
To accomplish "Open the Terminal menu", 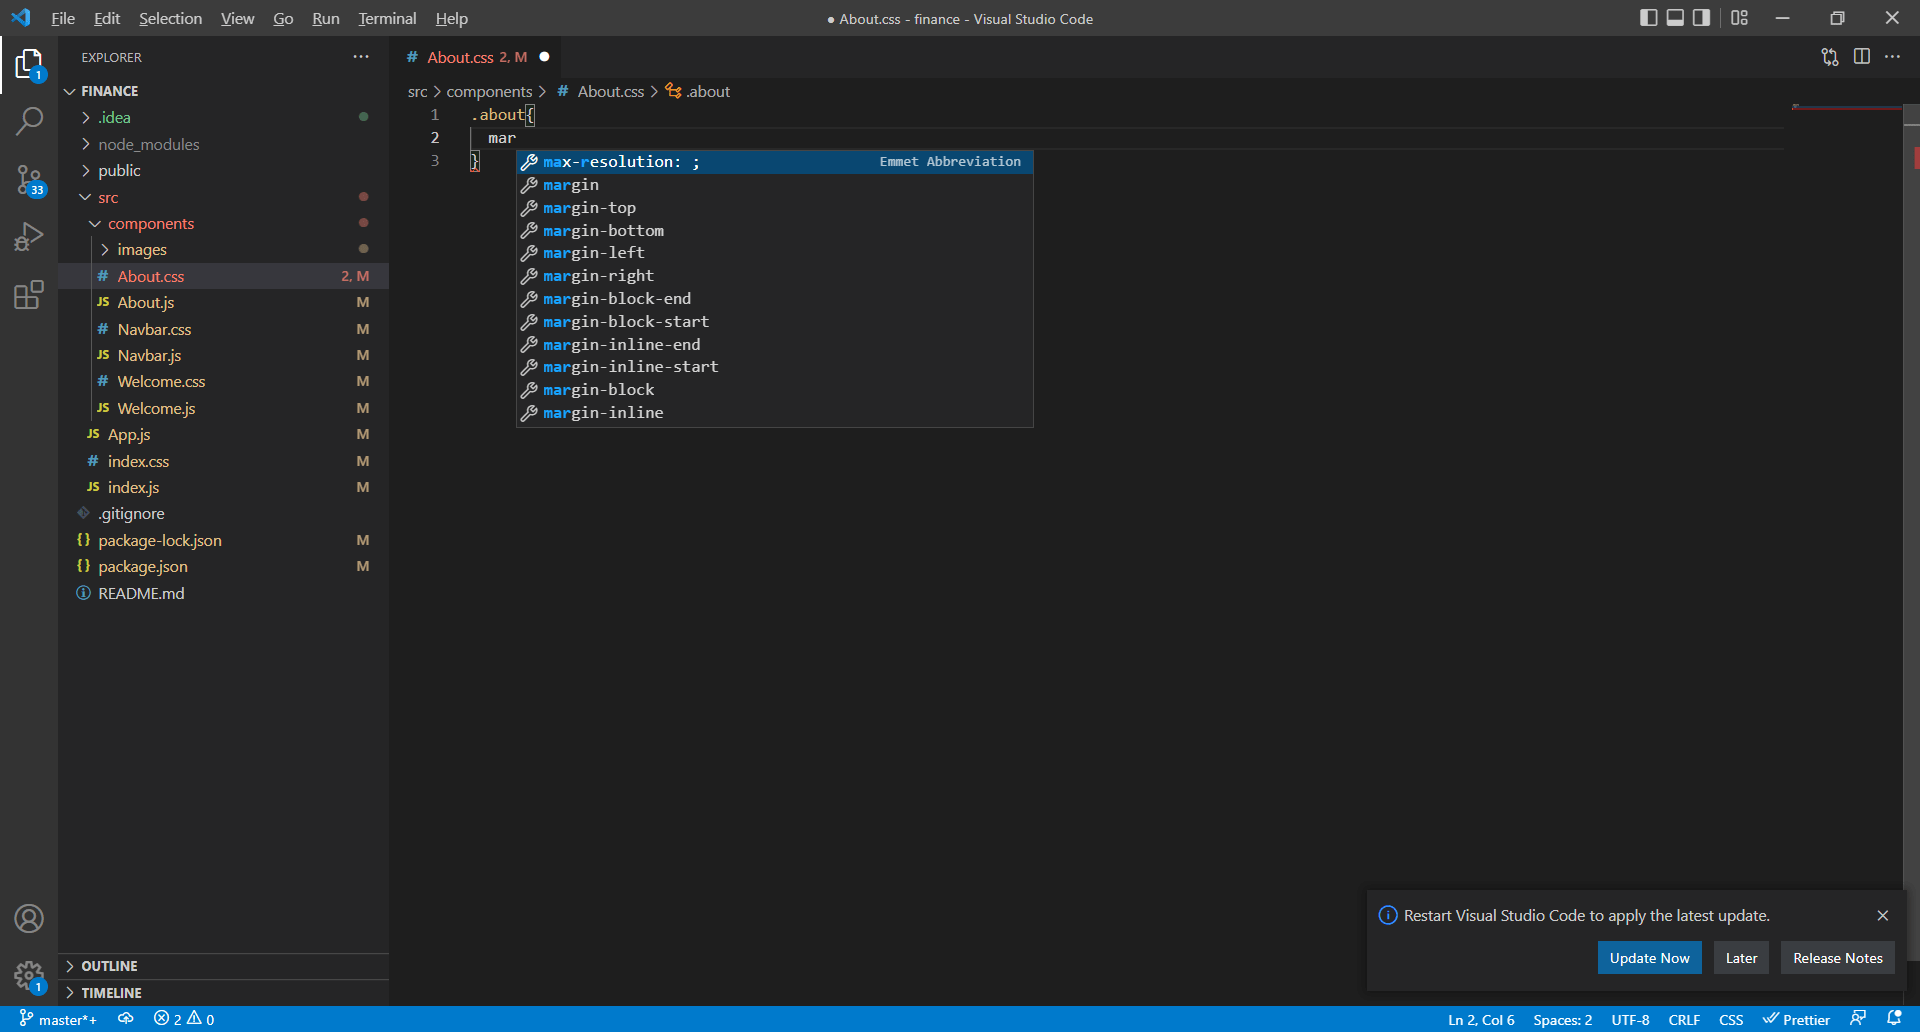I will tap(386, 18).
